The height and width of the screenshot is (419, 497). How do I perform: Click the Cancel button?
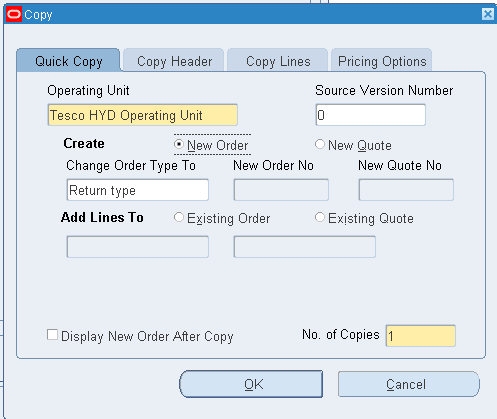tap(409, 384)
